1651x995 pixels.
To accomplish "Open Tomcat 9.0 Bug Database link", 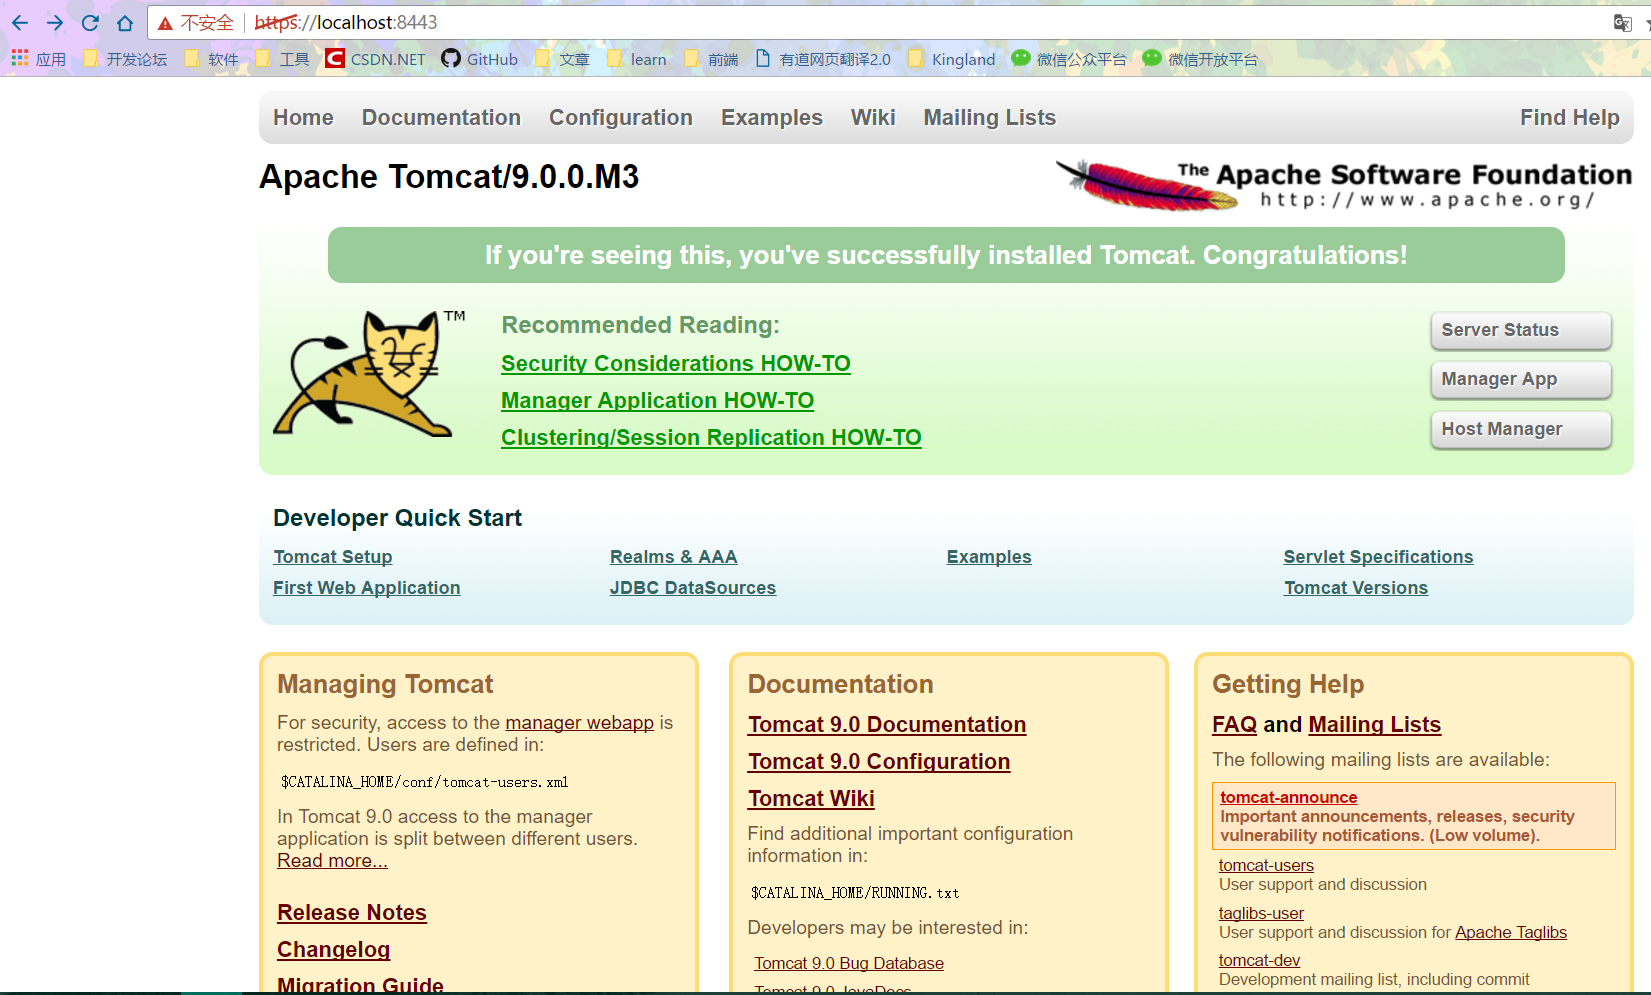I will 849,963.
